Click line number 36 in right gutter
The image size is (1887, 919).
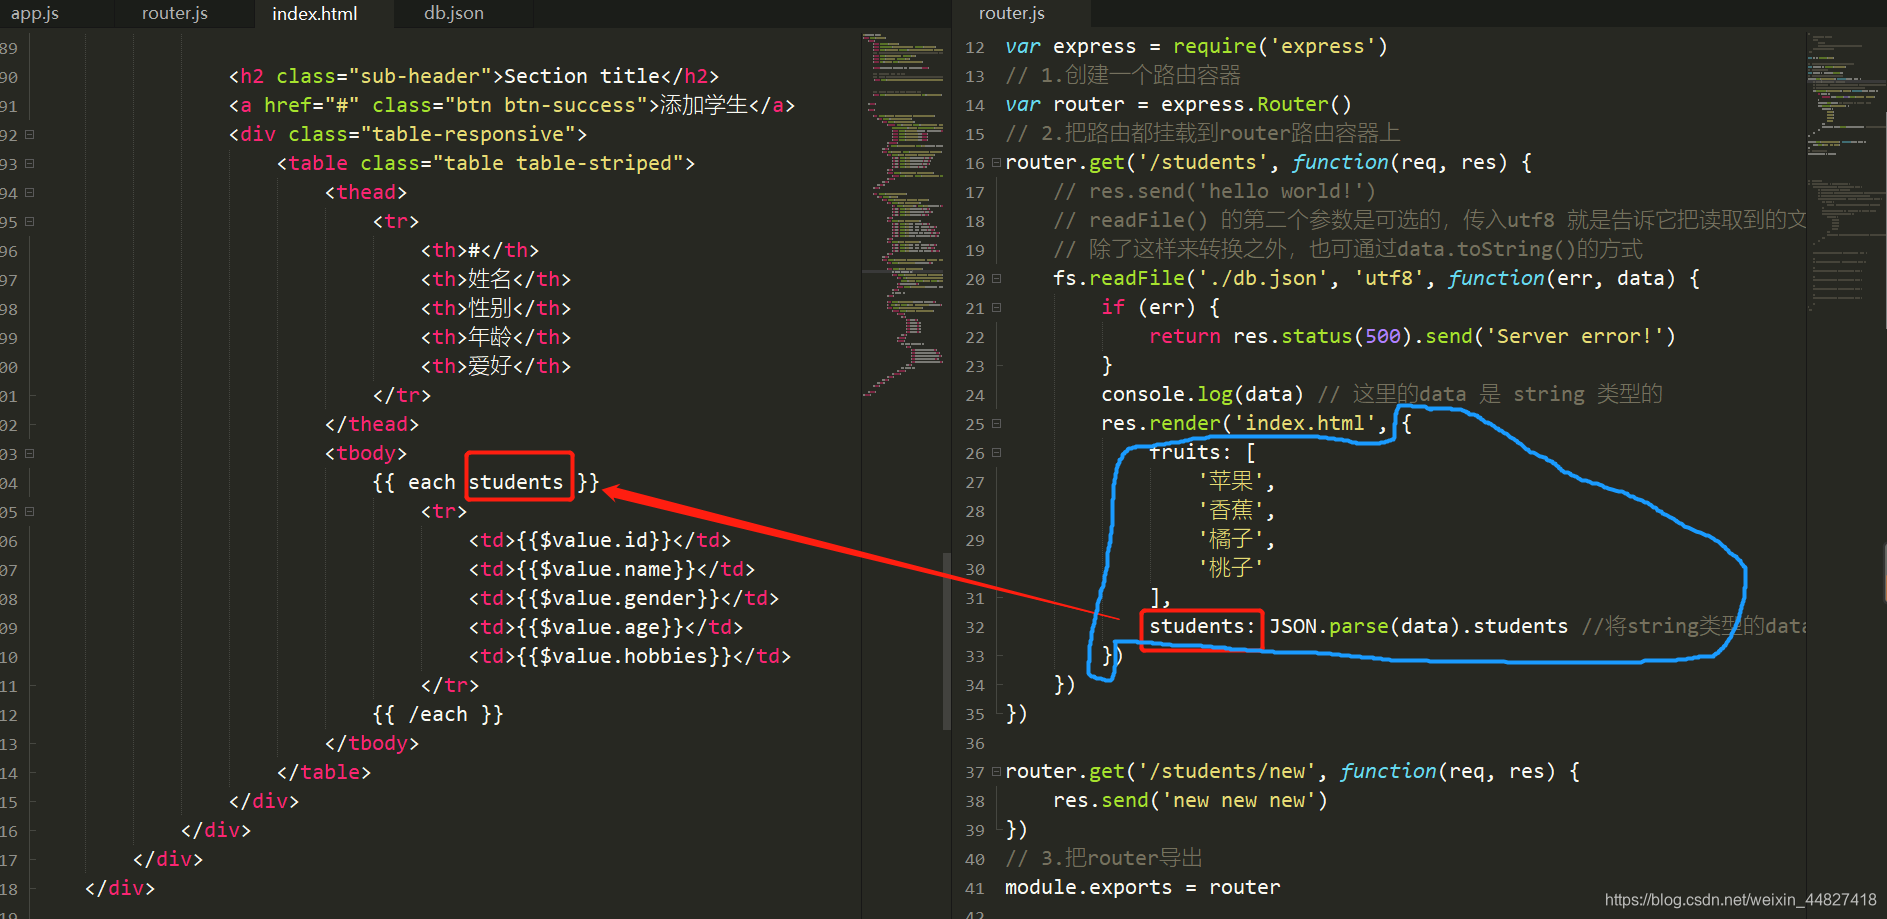coord(975,743)
